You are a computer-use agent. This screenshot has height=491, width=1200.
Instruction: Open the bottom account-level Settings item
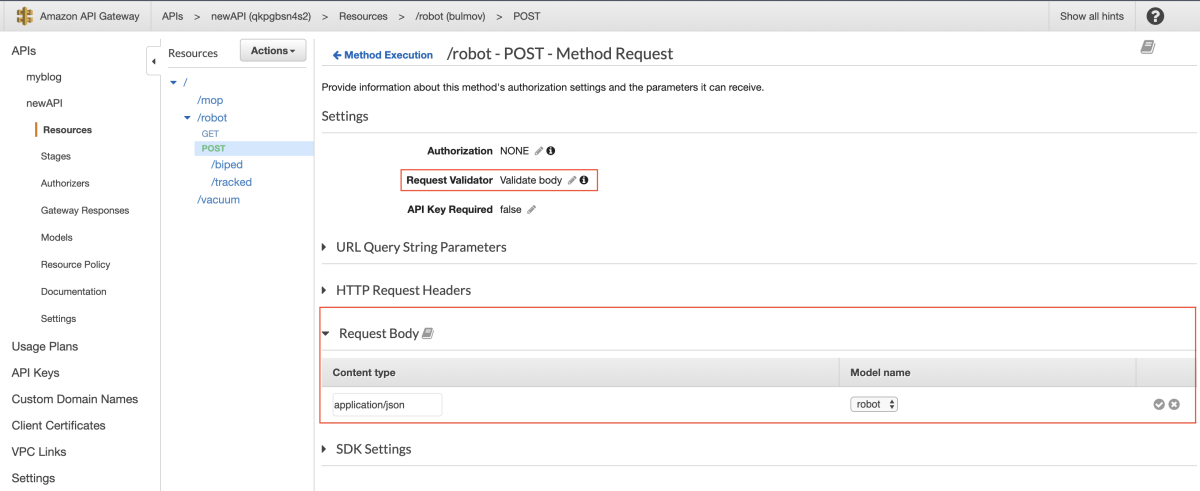coord(33,478)
